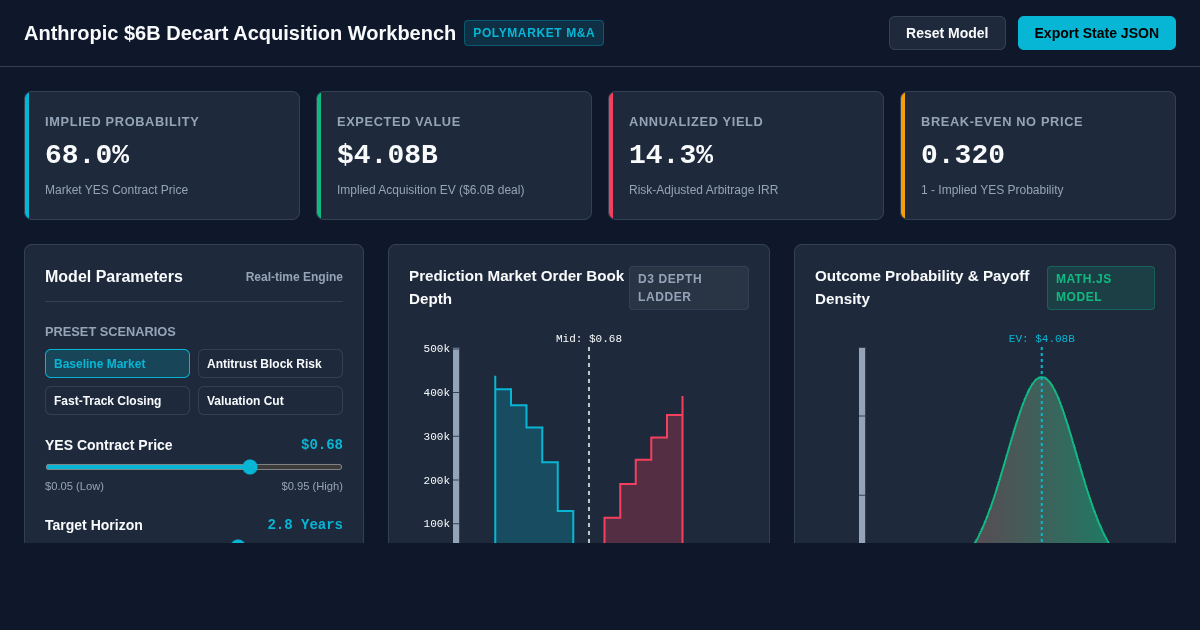
Task: Click the Real-time Engine label
Action: coord(294,277)
